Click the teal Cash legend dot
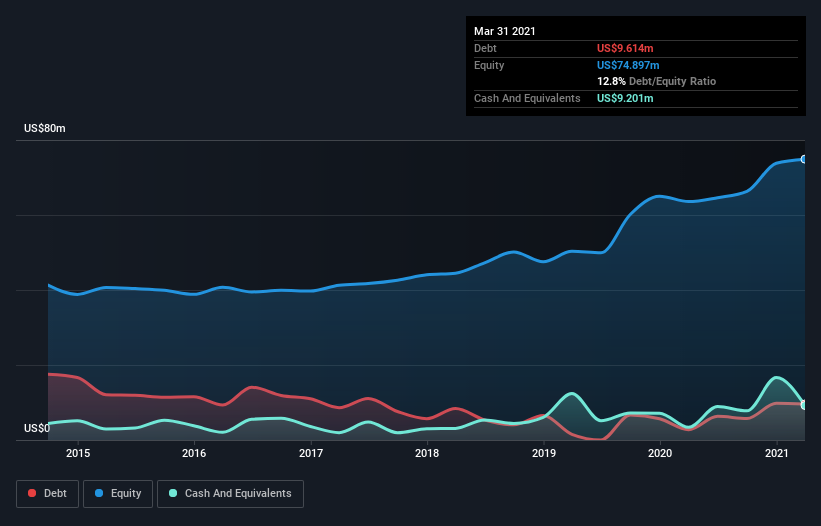Viewport: 821px width, 526px height. coord(173,493)
